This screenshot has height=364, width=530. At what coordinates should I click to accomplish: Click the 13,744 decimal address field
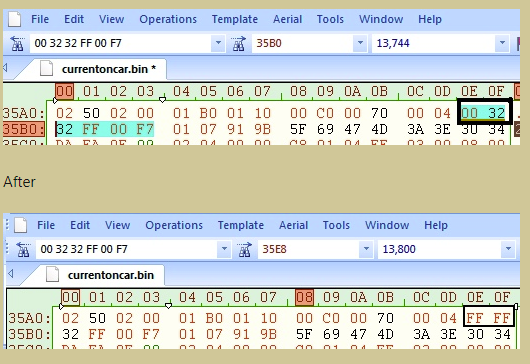tap(434, 43)
